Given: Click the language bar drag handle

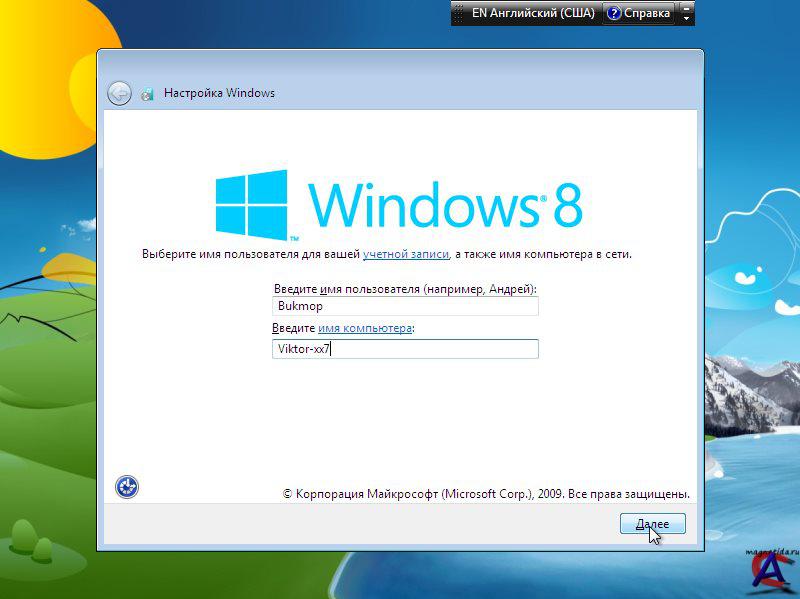Looking at the screenshot, I should pos(459,13).
